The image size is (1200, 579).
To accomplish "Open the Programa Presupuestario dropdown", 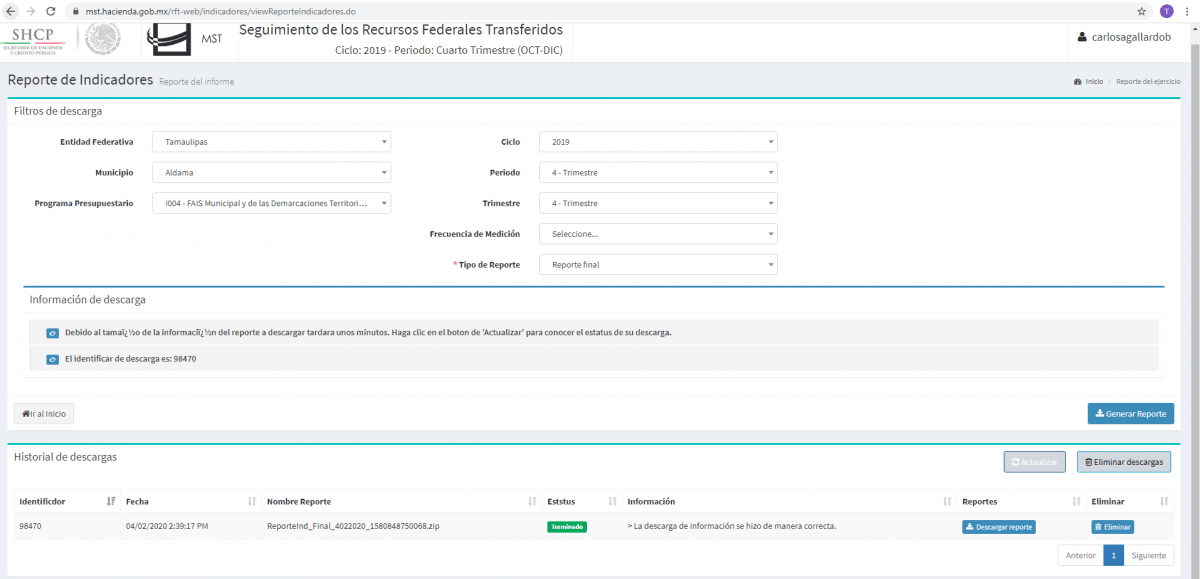I will point(271,203).
